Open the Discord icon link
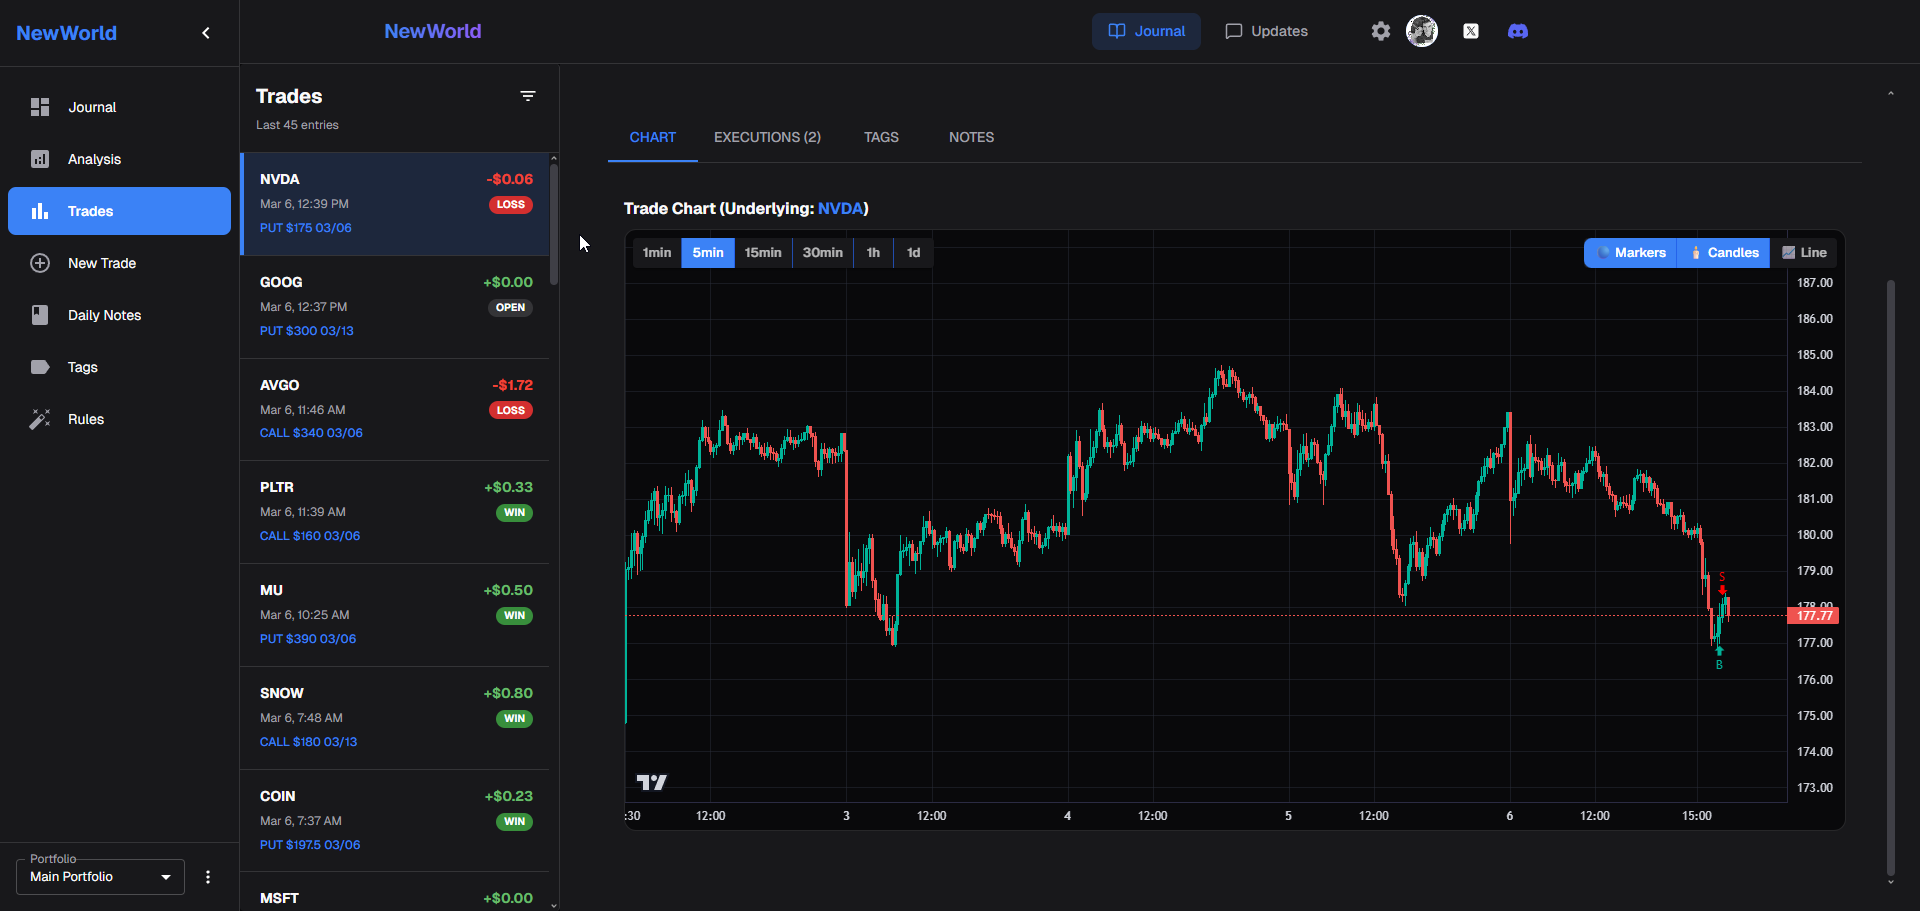 (x=1517, y=31)
